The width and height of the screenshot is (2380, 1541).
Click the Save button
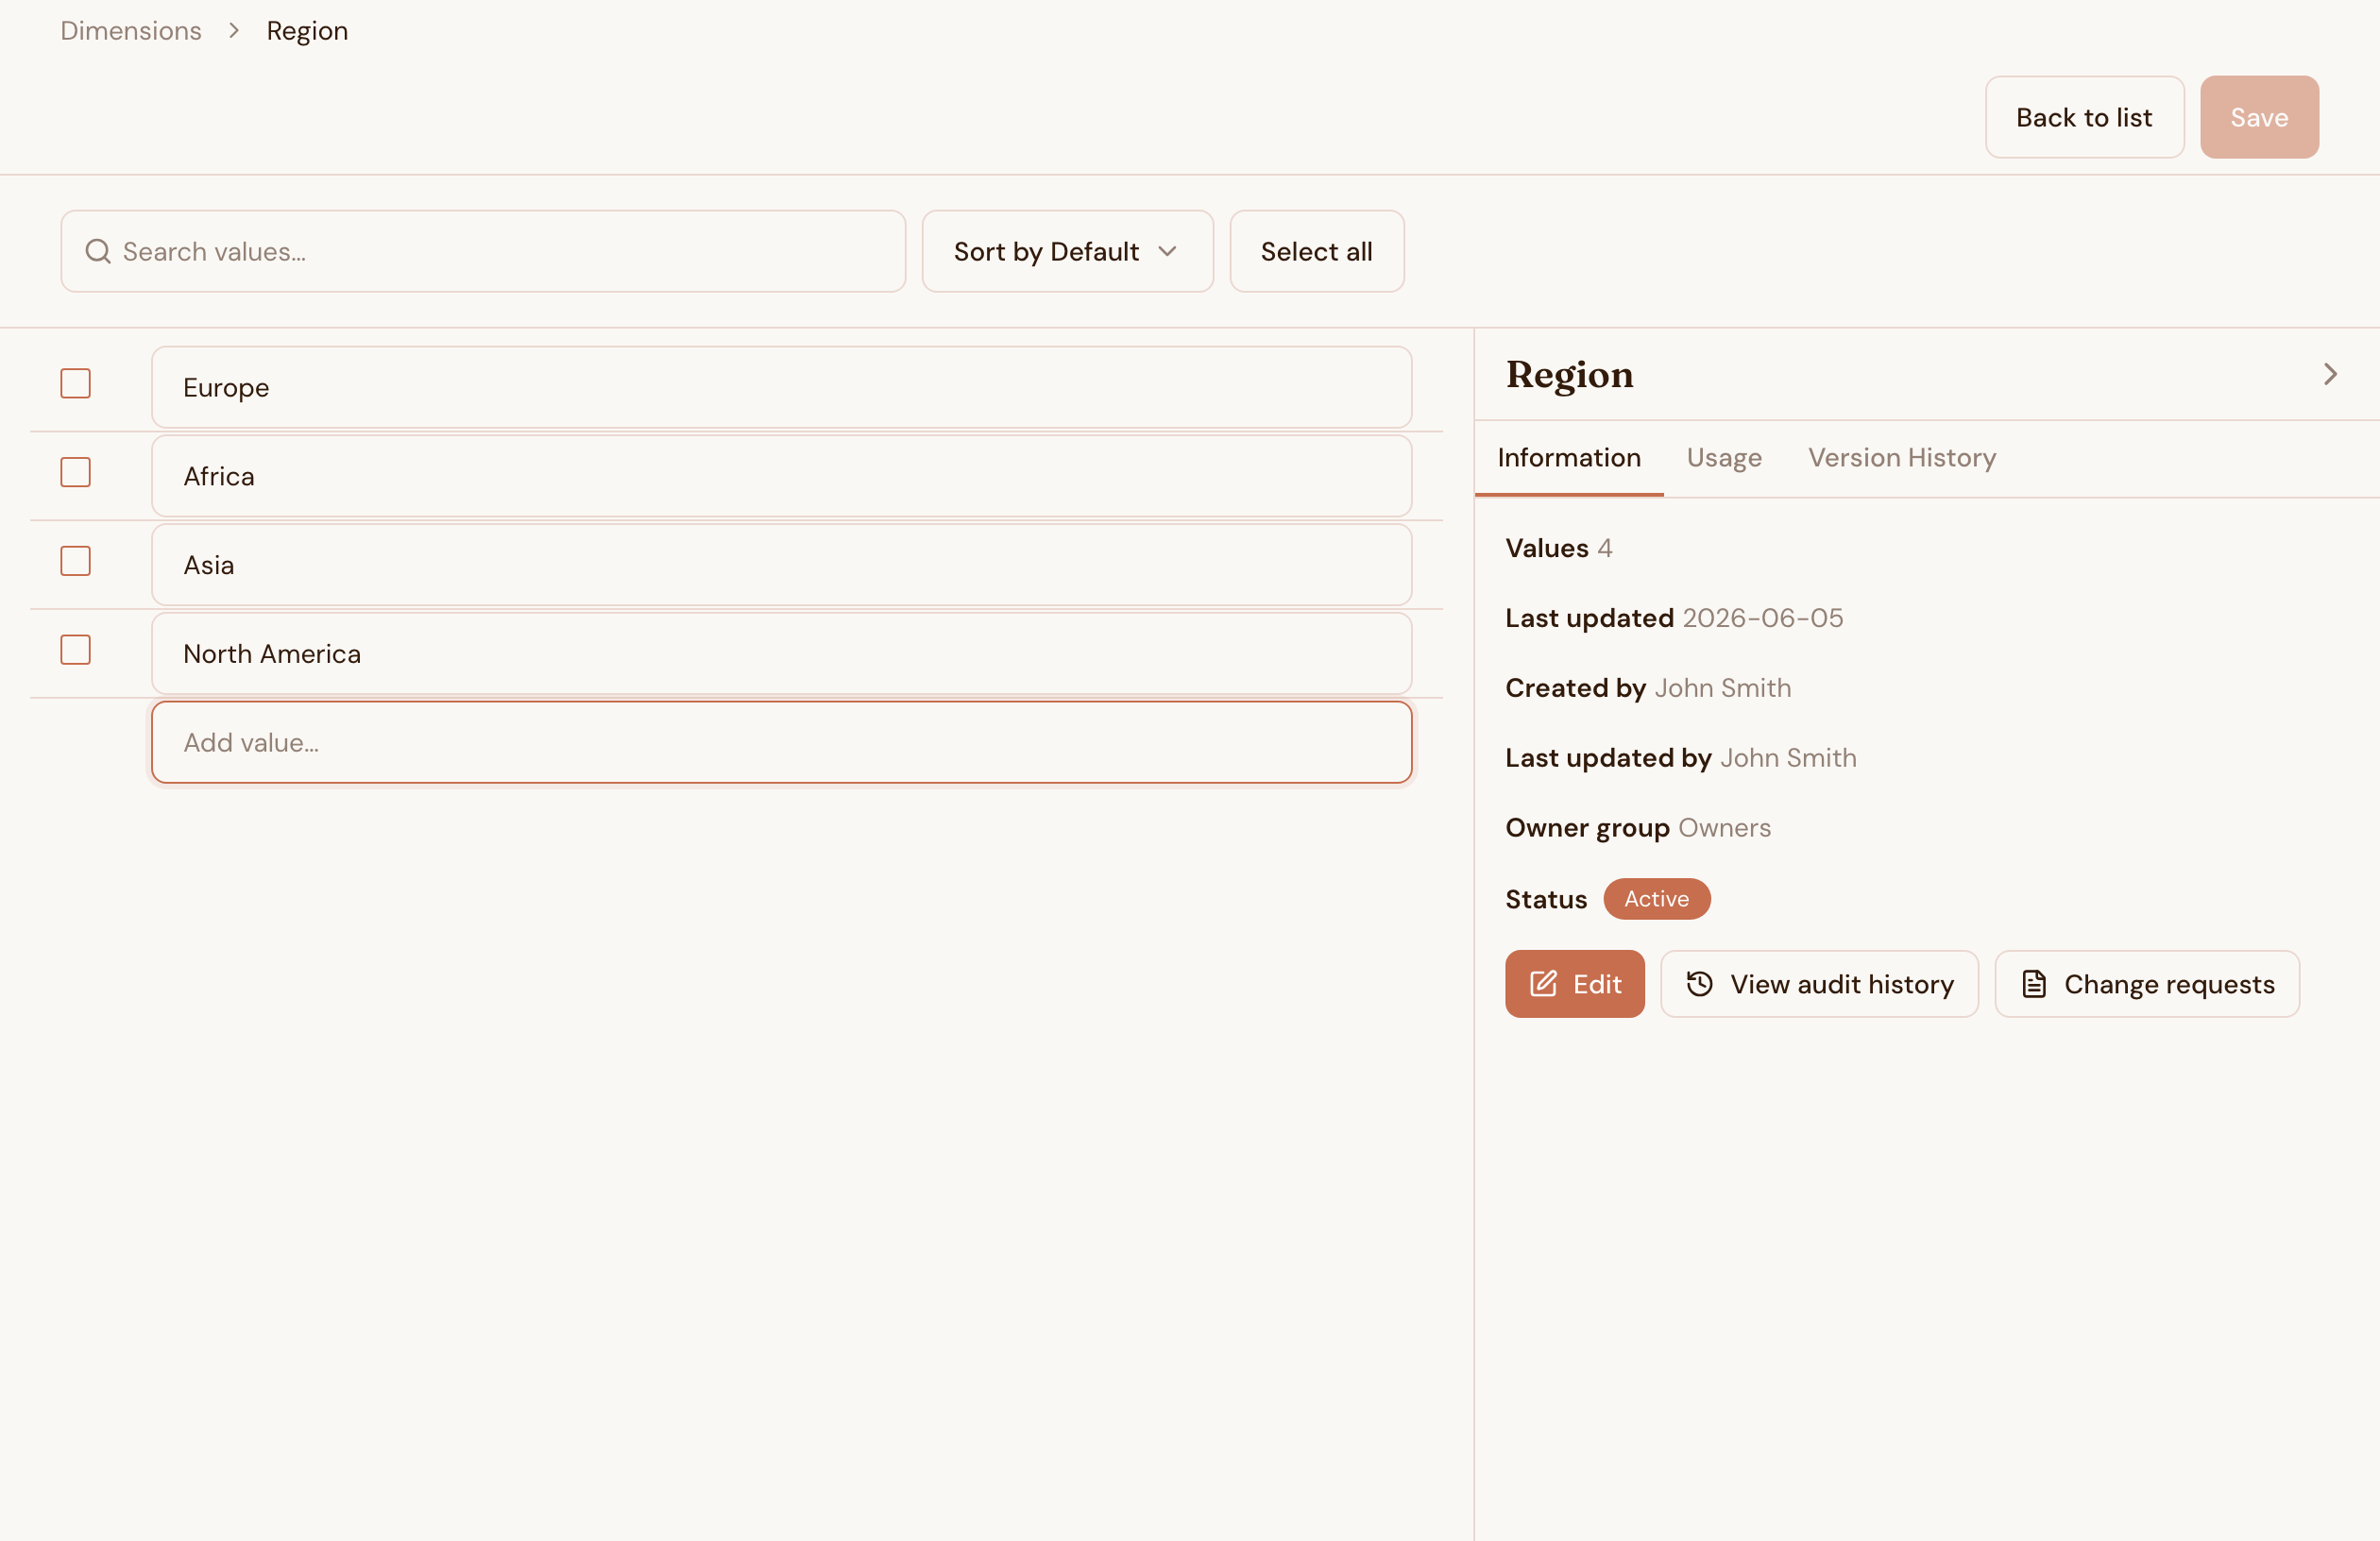(2259, 117)
